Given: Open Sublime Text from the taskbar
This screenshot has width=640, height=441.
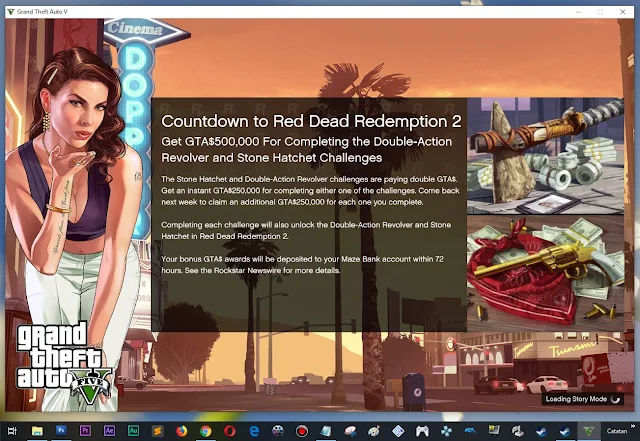Looking at the screenshot, I should tap(158, 431).
